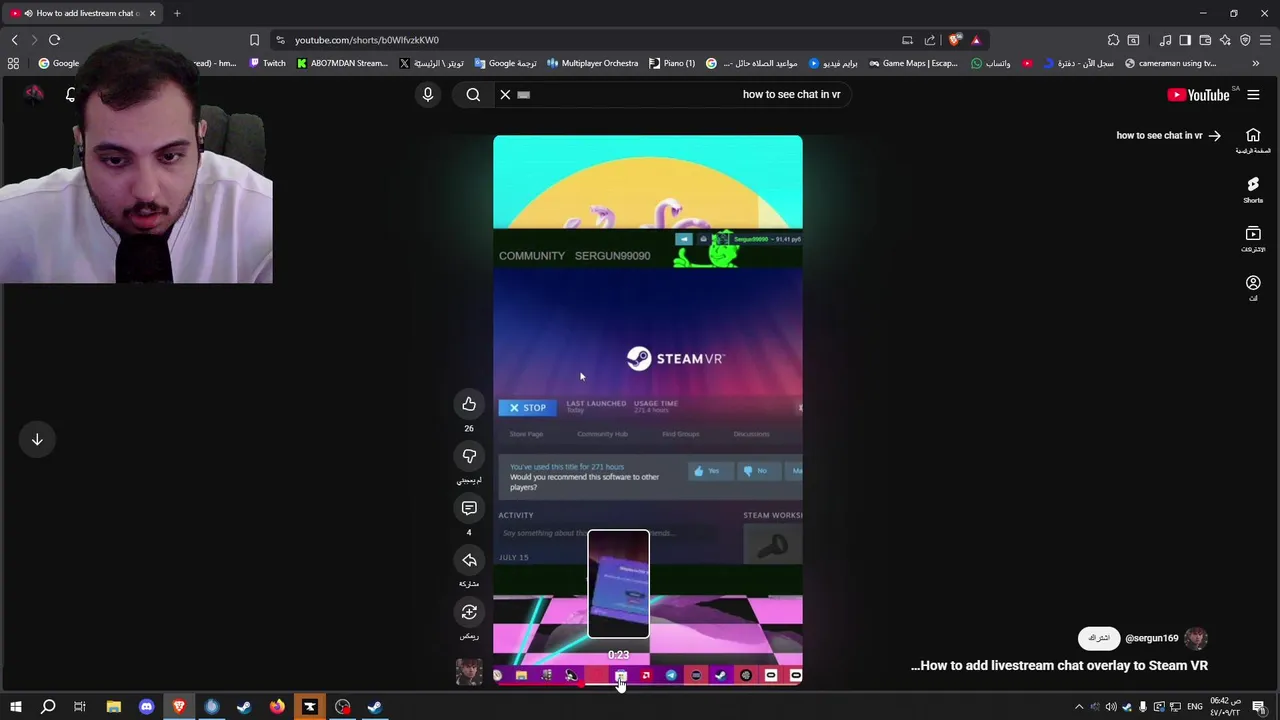Open Subscriptions in the right sidebar

point(1253,238)
